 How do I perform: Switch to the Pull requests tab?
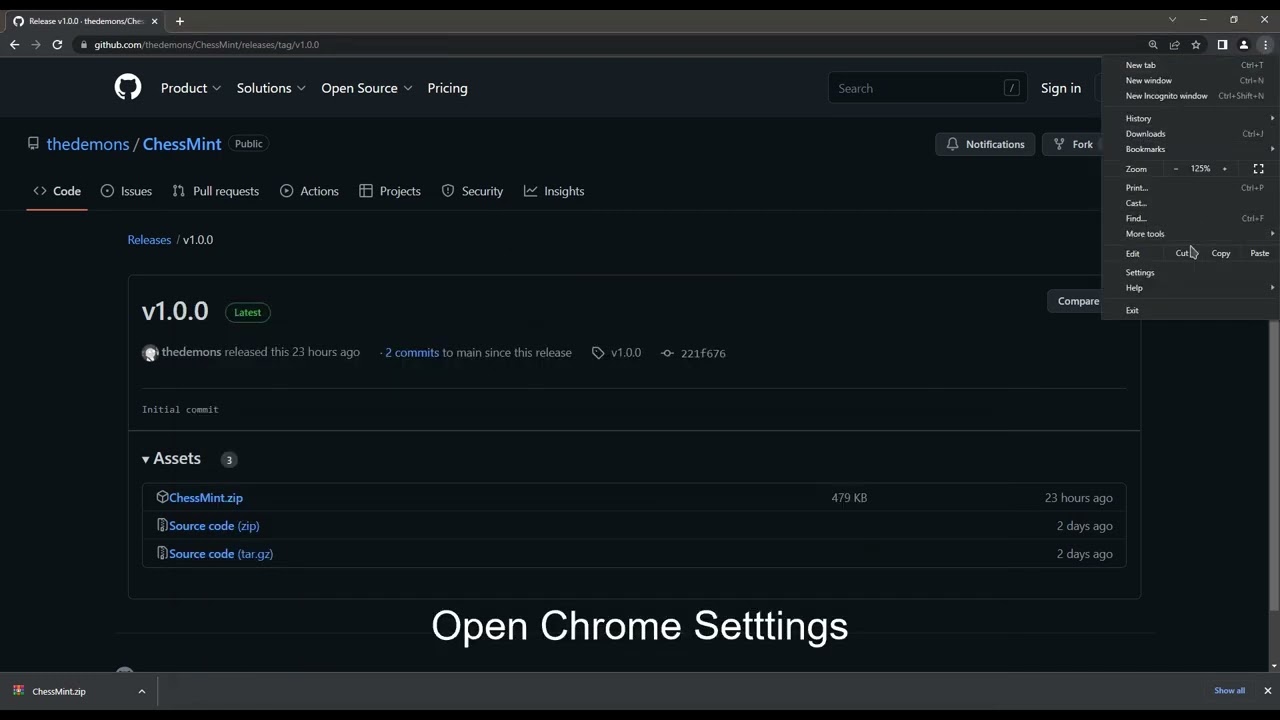215,191
